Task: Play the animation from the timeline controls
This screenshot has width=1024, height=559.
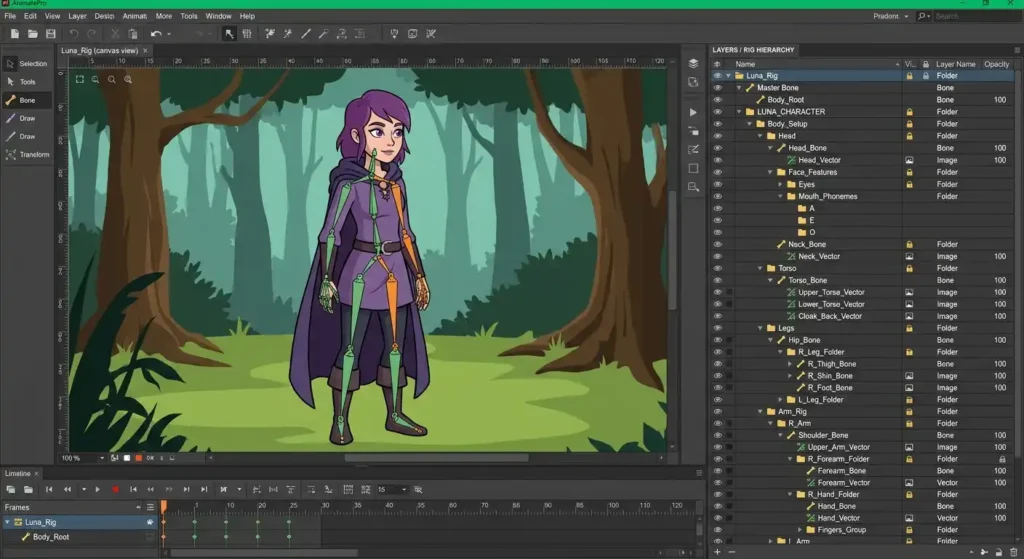Action: point(98,489)
